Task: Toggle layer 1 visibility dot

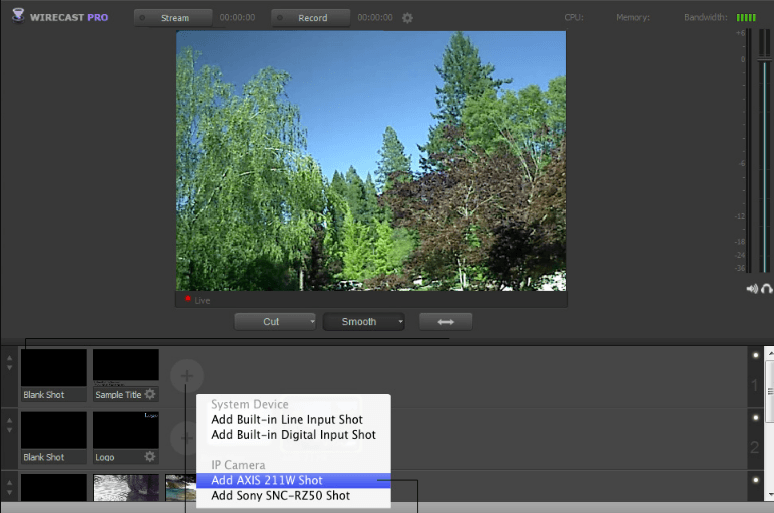Action: tap(755, 355)
